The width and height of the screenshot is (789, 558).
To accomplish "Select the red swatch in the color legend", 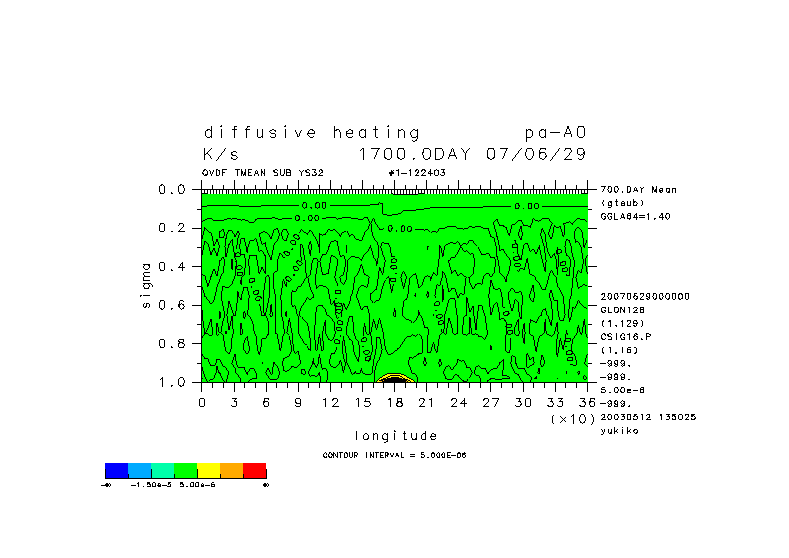I will (254, 470).
